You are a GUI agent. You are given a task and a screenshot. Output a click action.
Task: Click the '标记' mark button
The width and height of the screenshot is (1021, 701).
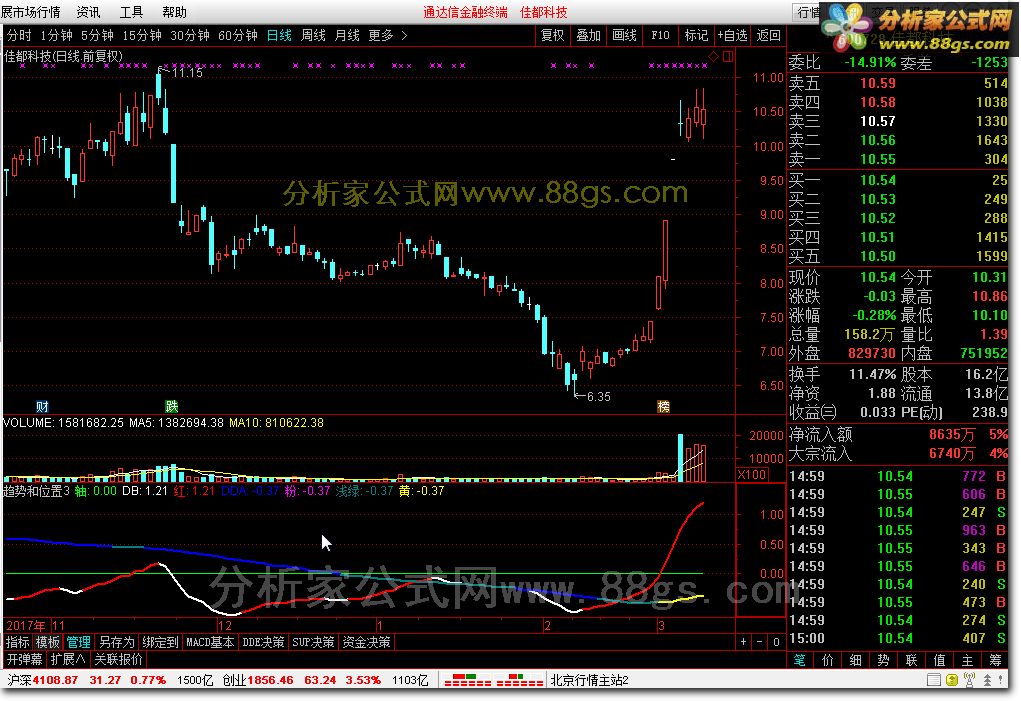click(696, 35)
